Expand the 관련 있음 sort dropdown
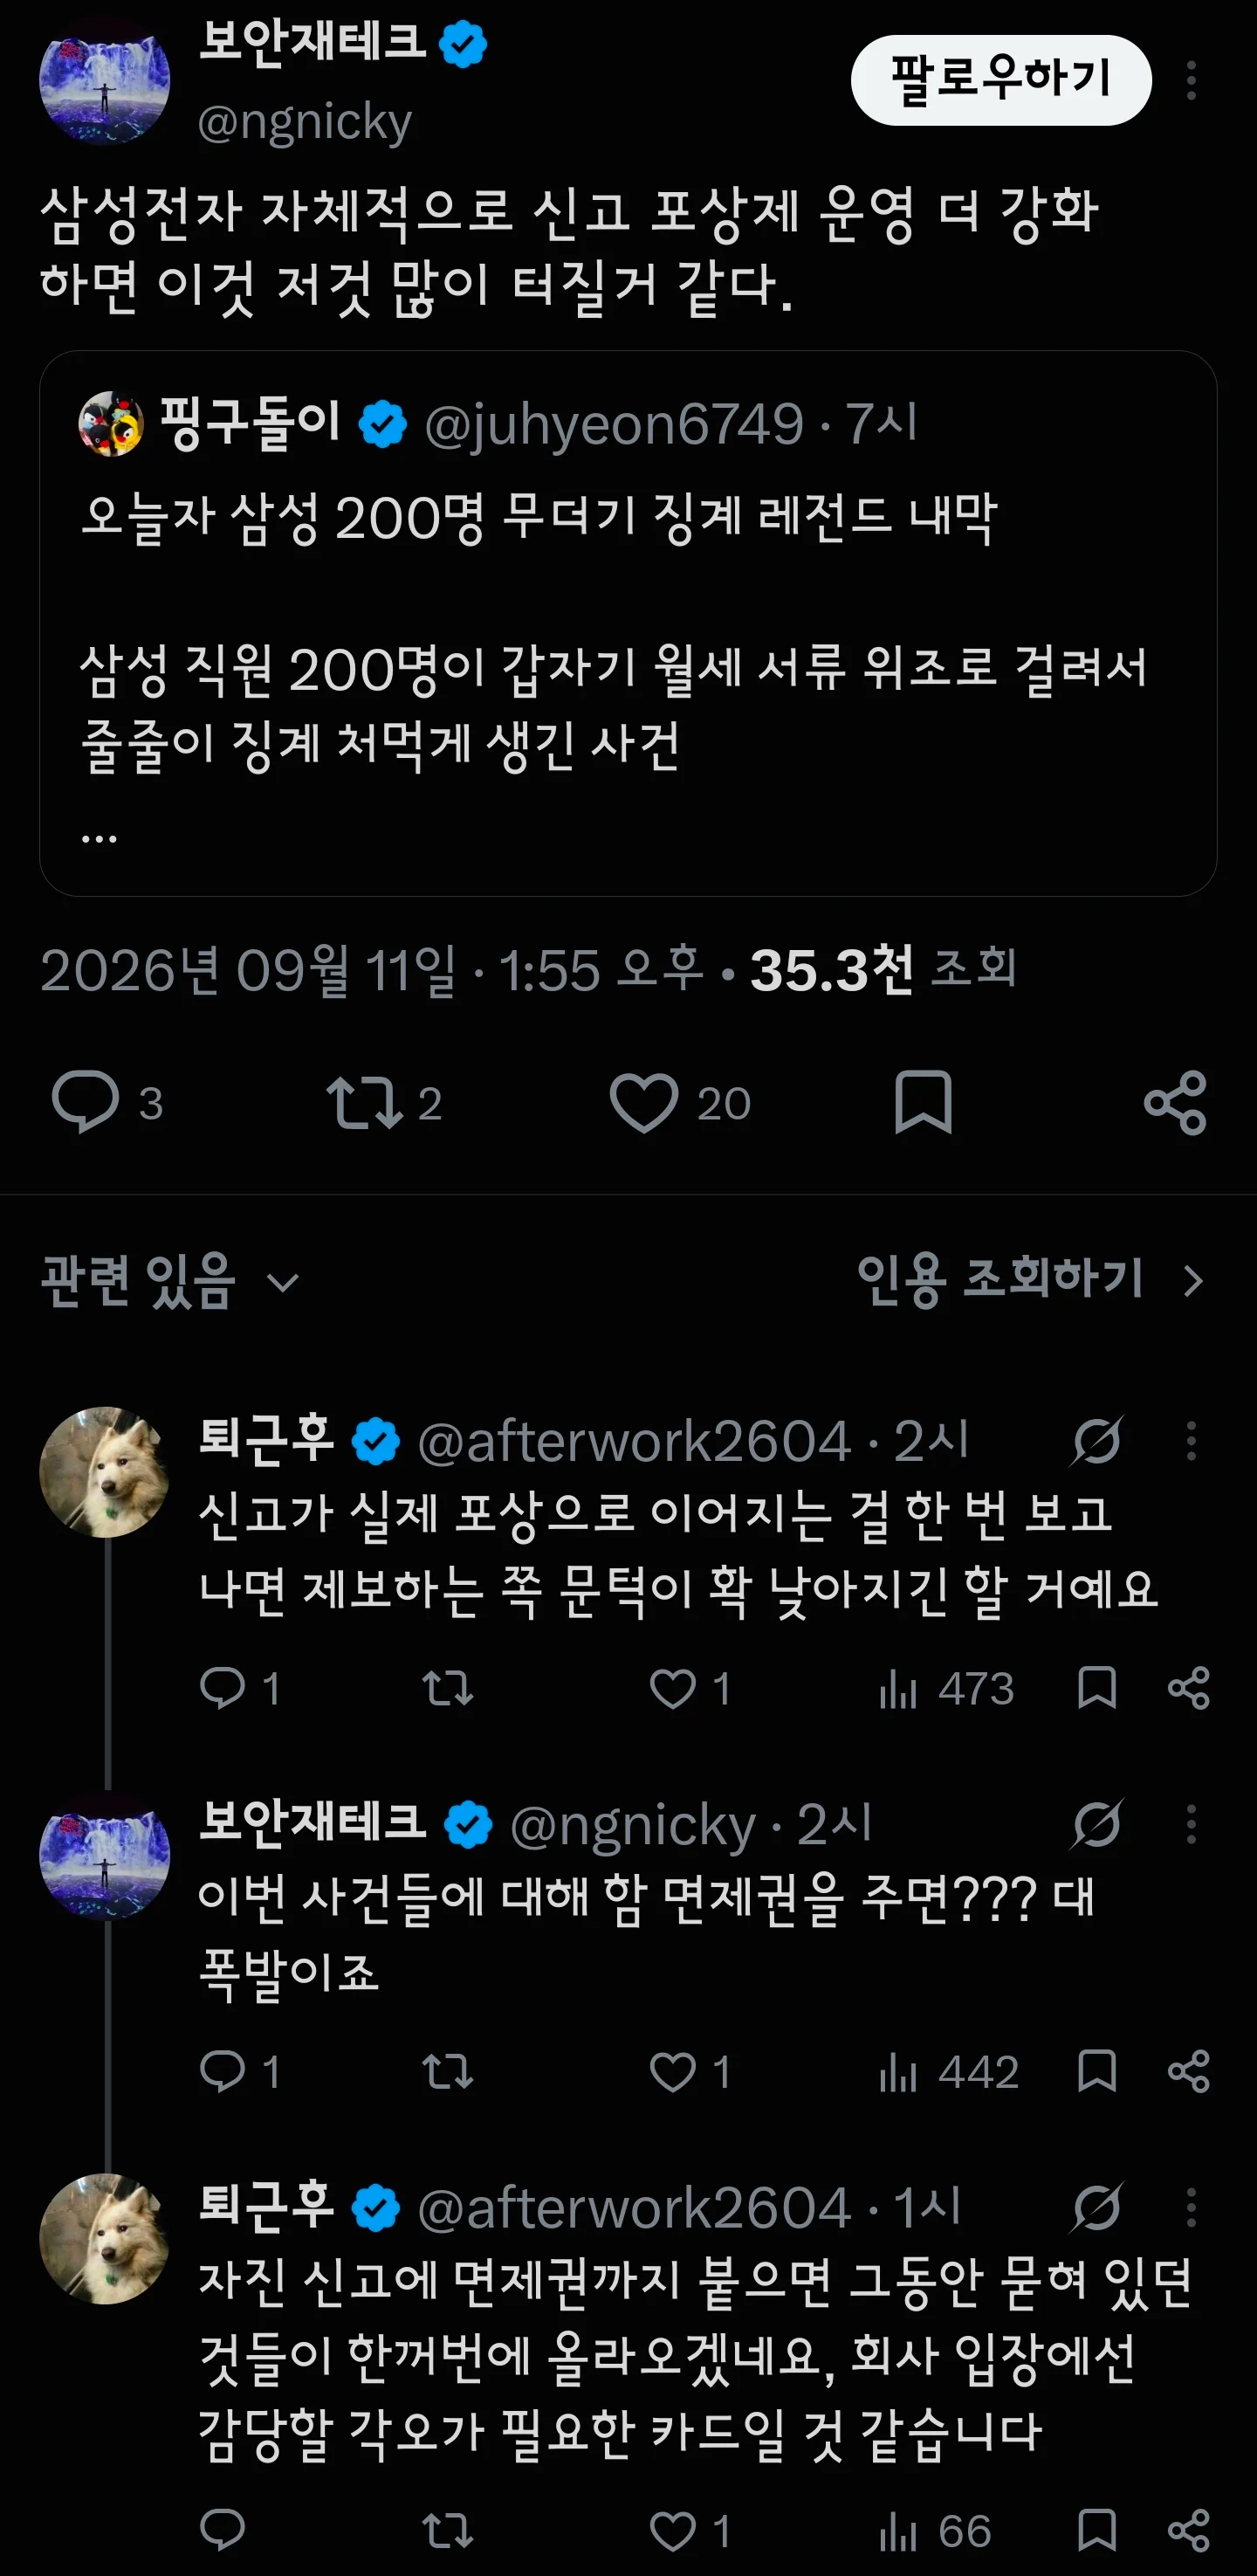The width and height of the screenshot is (1257, 2576). click(x=169, y=1280)
